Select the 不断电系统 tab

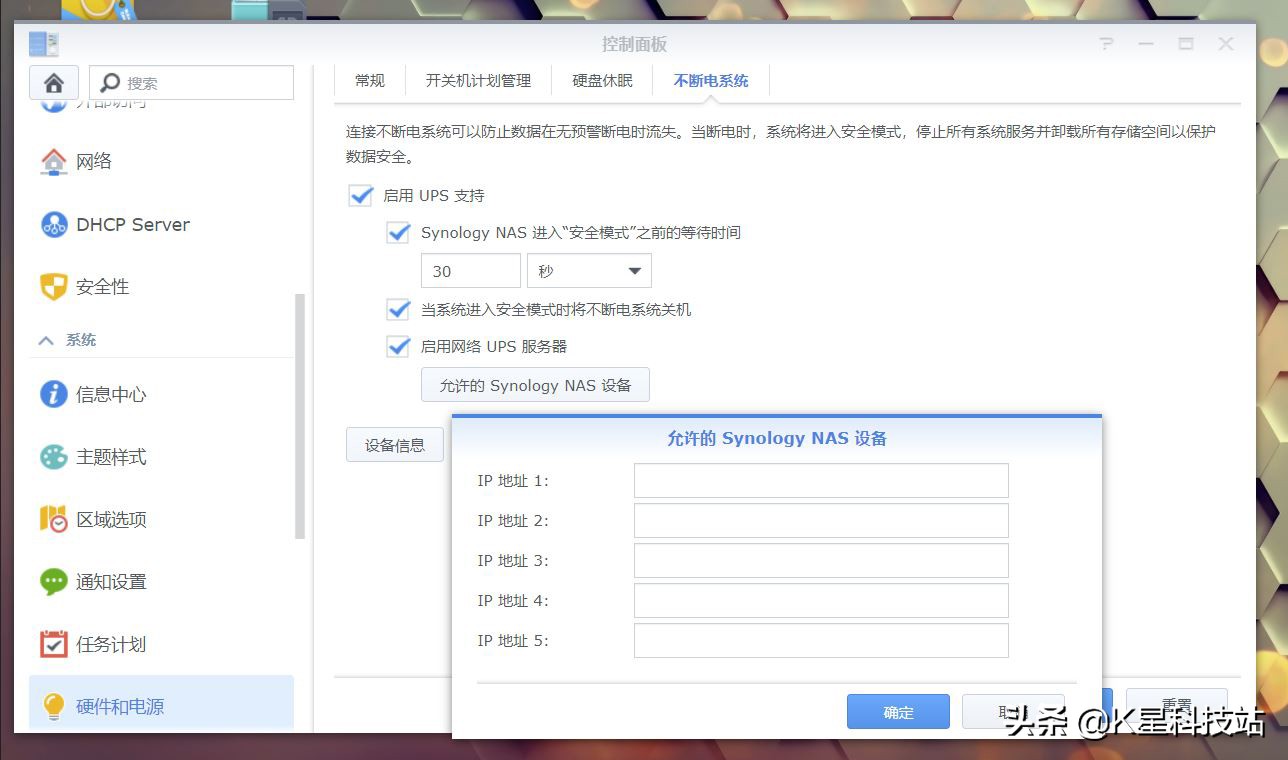[711, 81]
